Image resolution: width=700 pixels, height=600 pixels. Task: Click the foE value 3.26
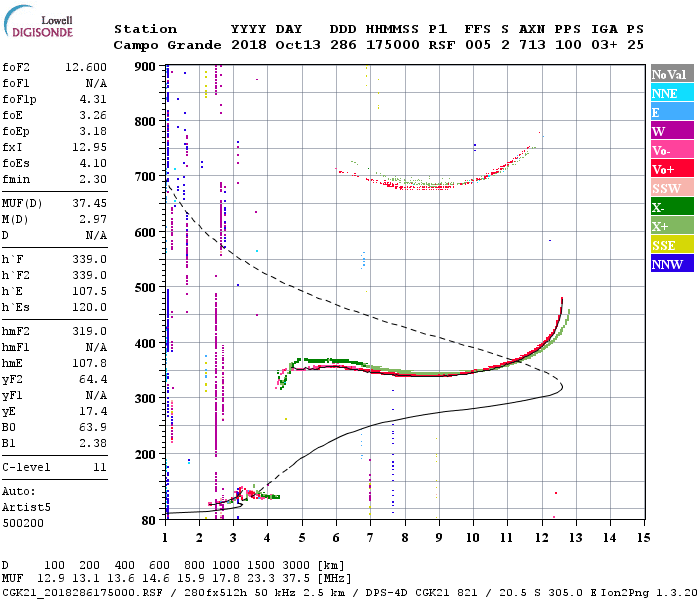point(93,115)
